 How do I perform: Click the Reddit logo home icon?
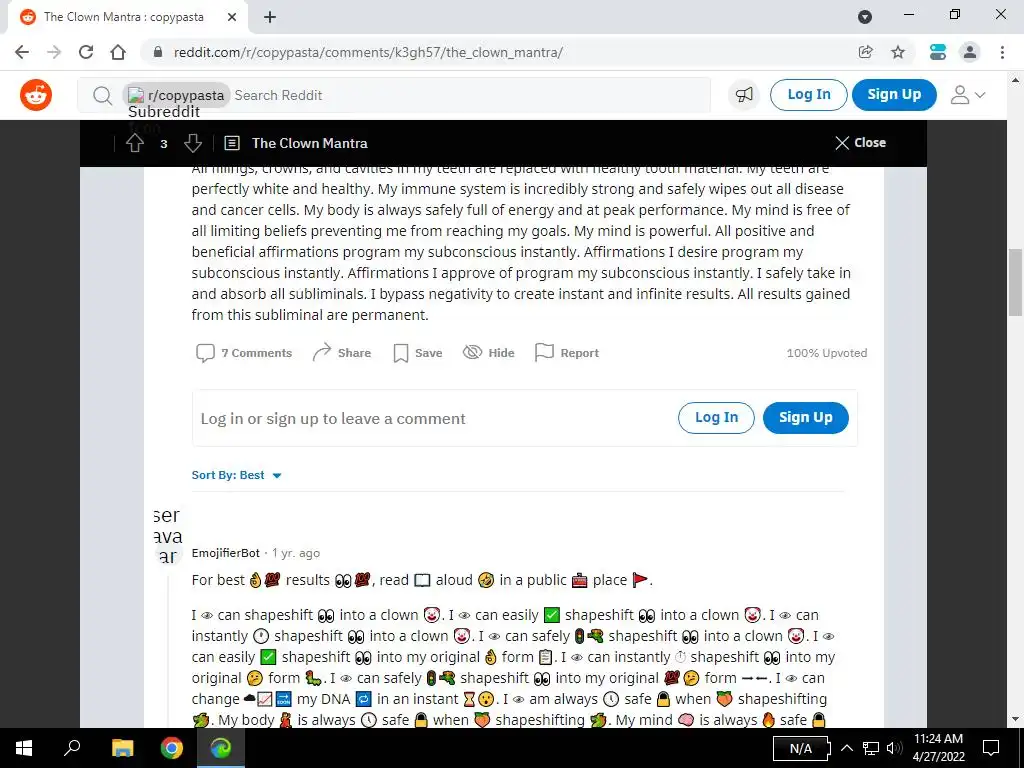coord(36,95)
